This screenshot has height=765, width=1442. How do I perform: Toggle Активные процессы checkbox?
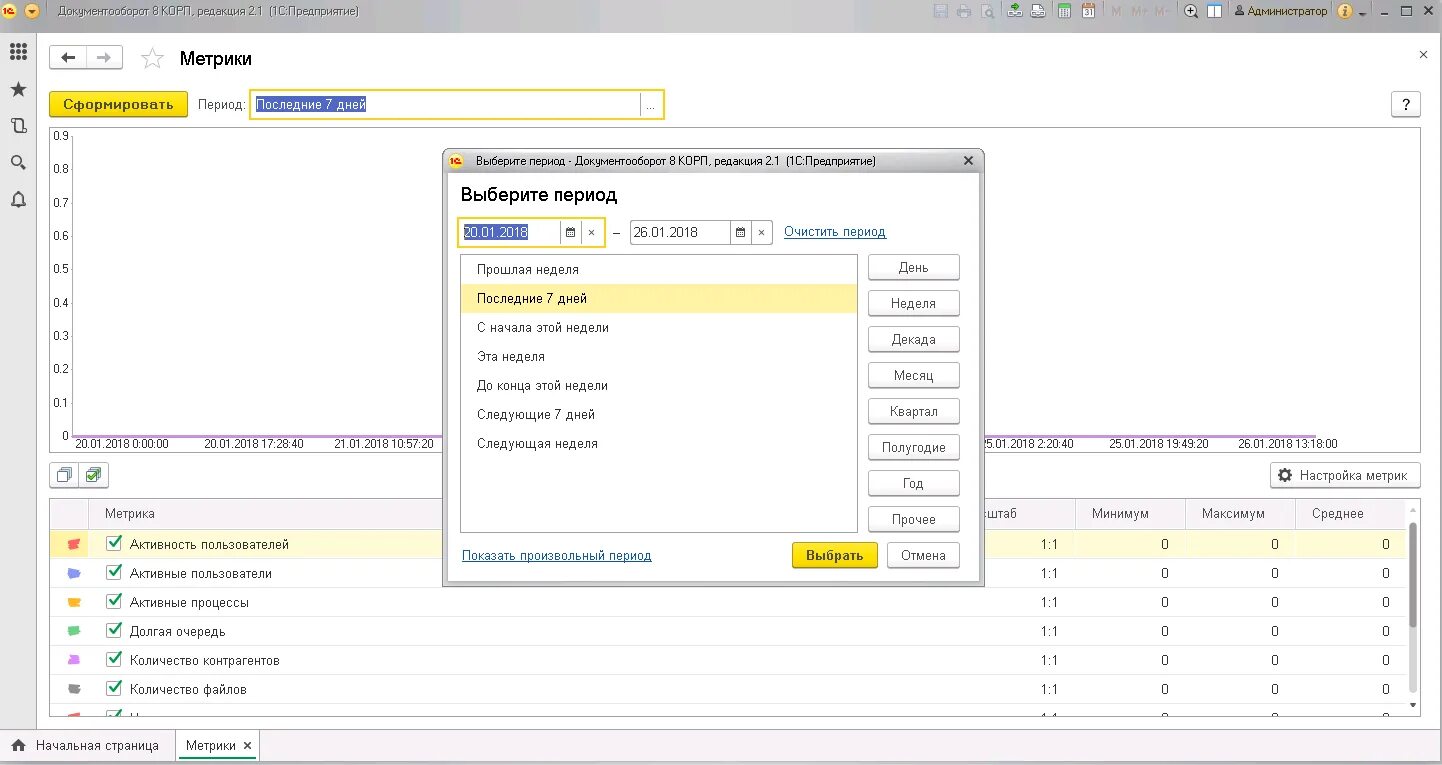pos(114,602)
